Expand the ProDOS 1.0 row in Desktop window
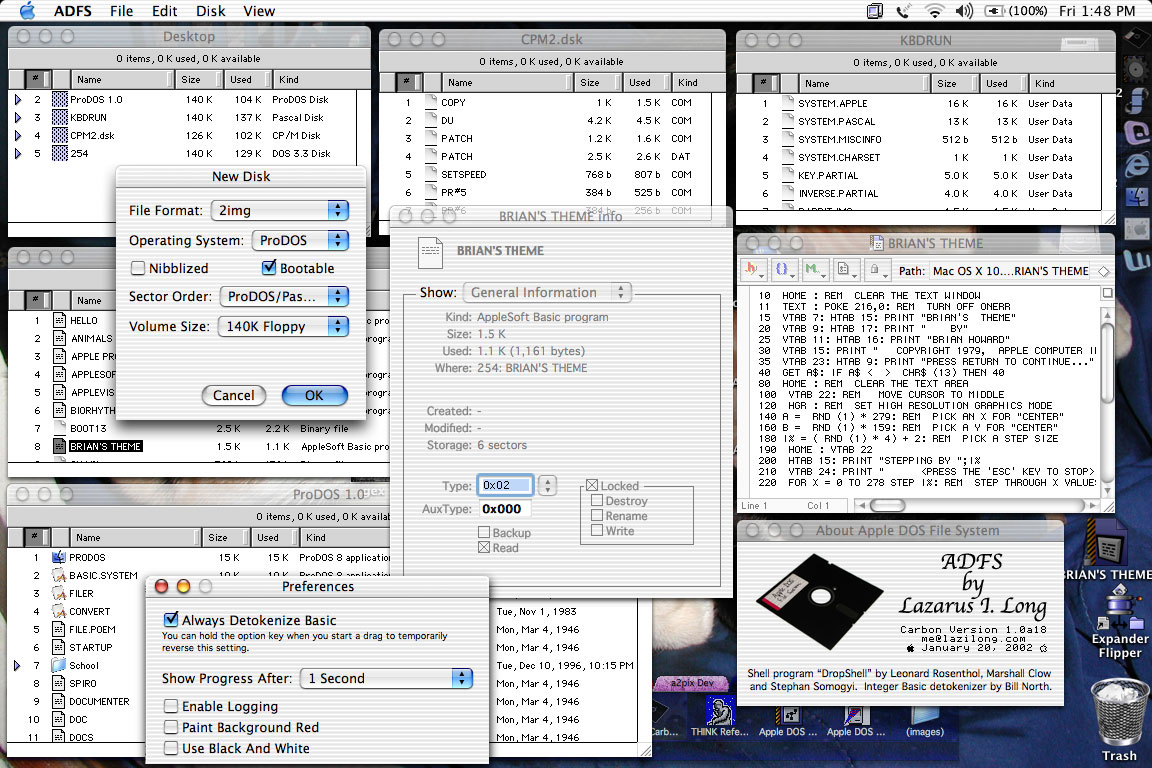Image resolution: width=1152 pixels, height=768 pixels. point(18,99)
